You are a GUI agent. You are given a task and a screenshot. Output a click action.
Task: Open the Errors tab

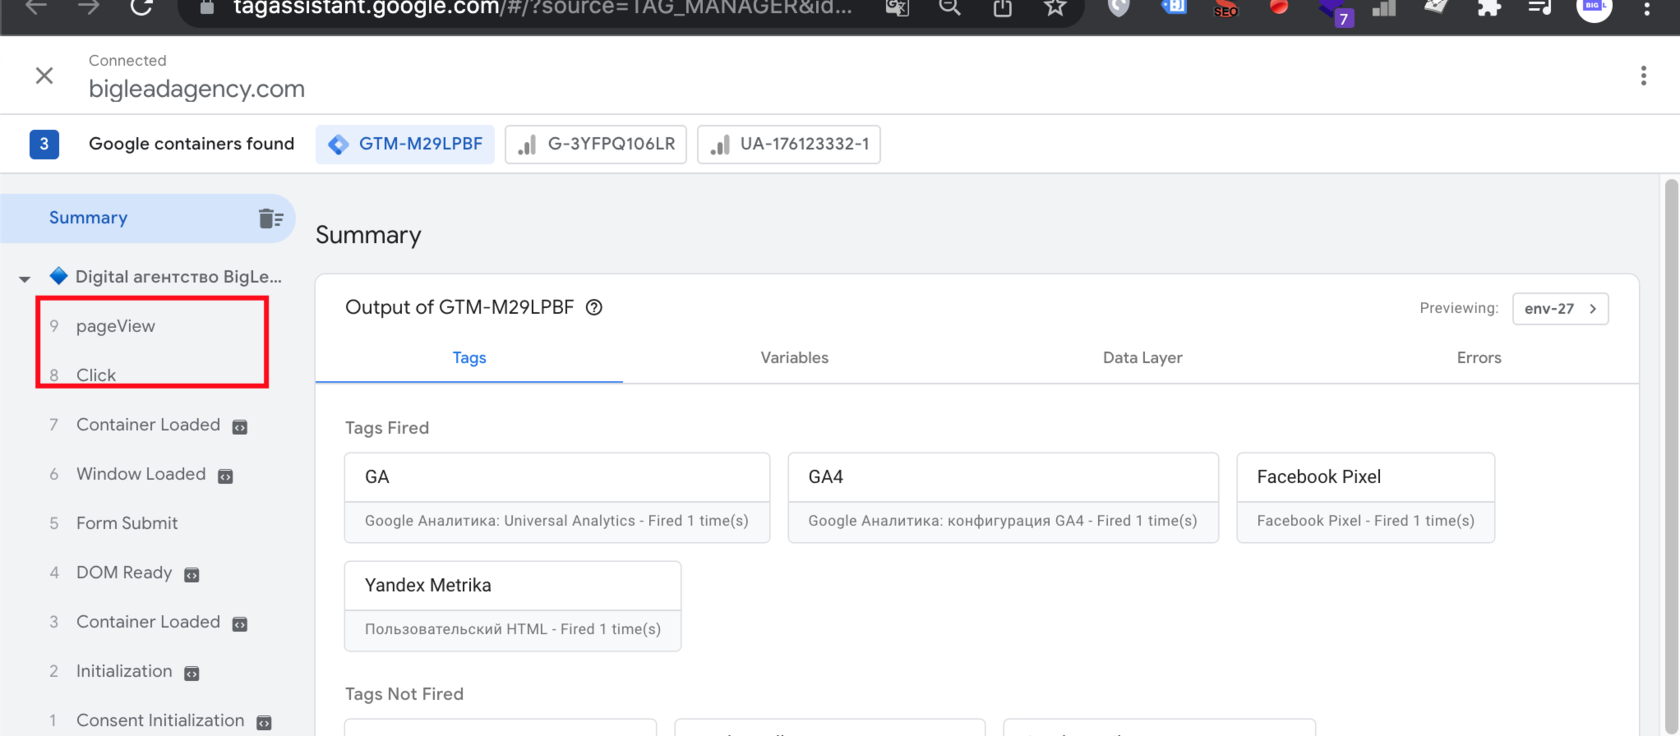tap(1478, 358)
